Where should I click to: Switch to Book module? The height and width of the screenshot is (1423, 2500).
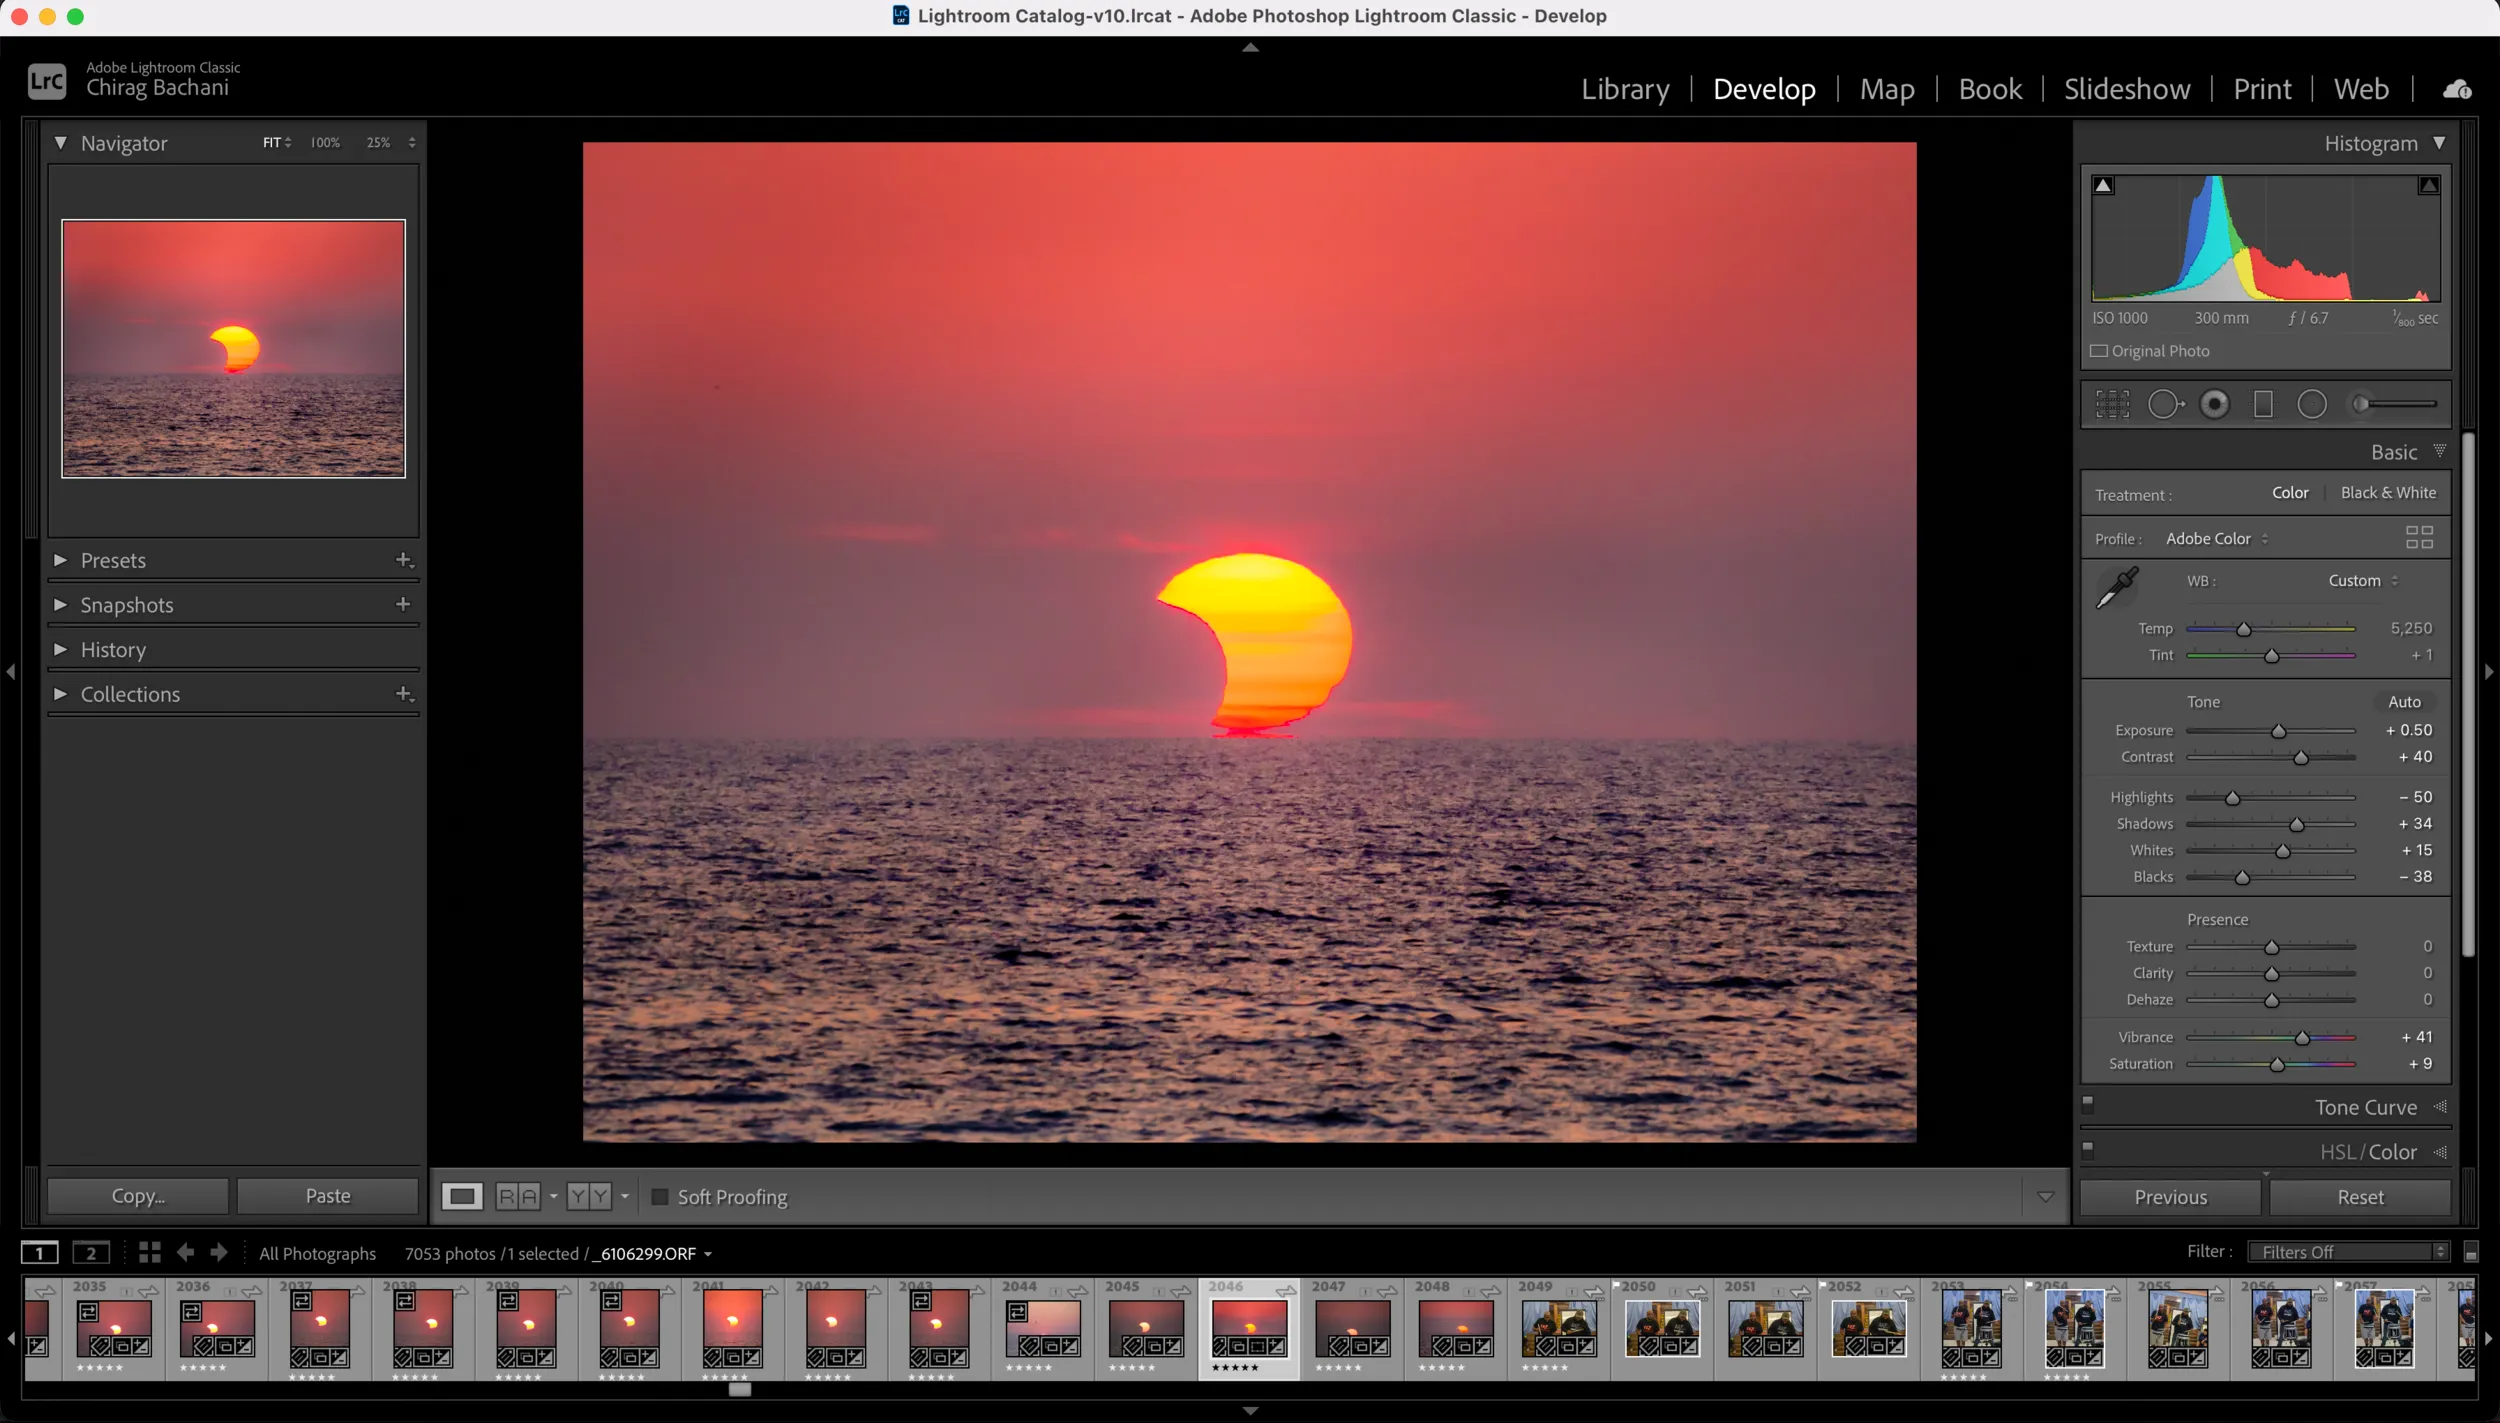(x=1990, y=89)
